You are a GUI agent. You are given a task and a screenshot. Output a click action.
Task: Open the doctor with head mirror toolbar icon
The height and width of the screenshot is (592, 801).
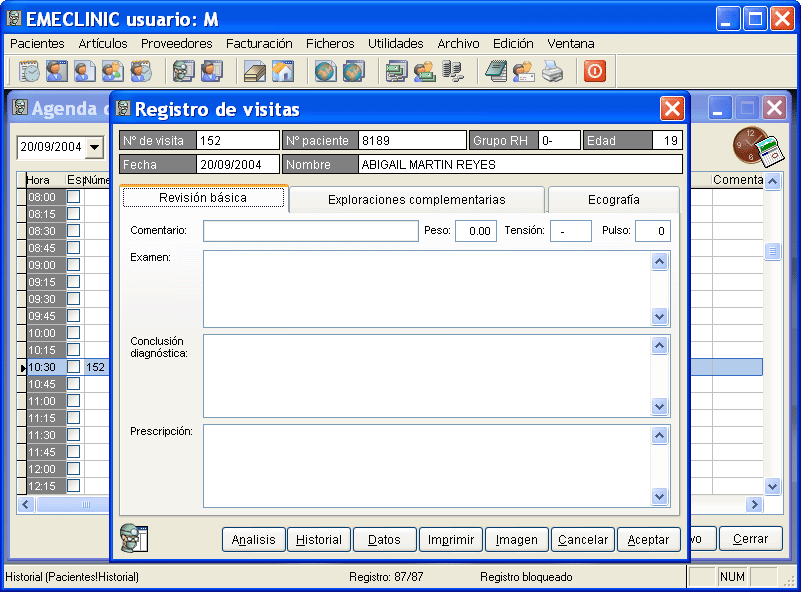click(x=183, y=71)
